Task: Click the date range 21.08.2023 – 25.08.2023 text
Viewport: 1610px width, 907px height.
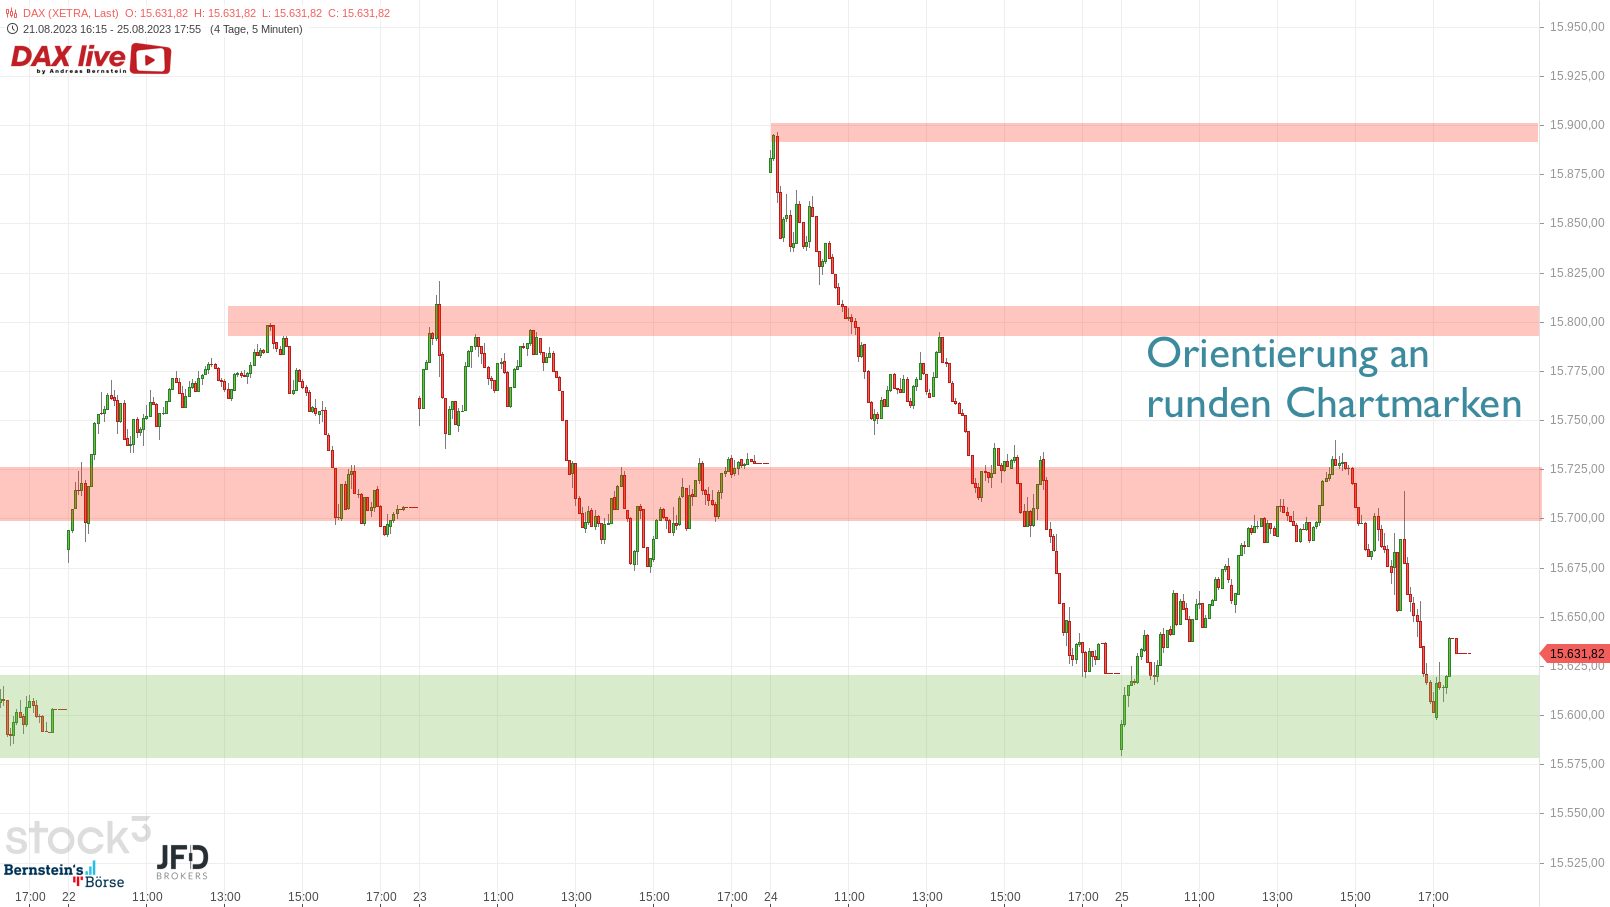Action: (x=112, y=29)
